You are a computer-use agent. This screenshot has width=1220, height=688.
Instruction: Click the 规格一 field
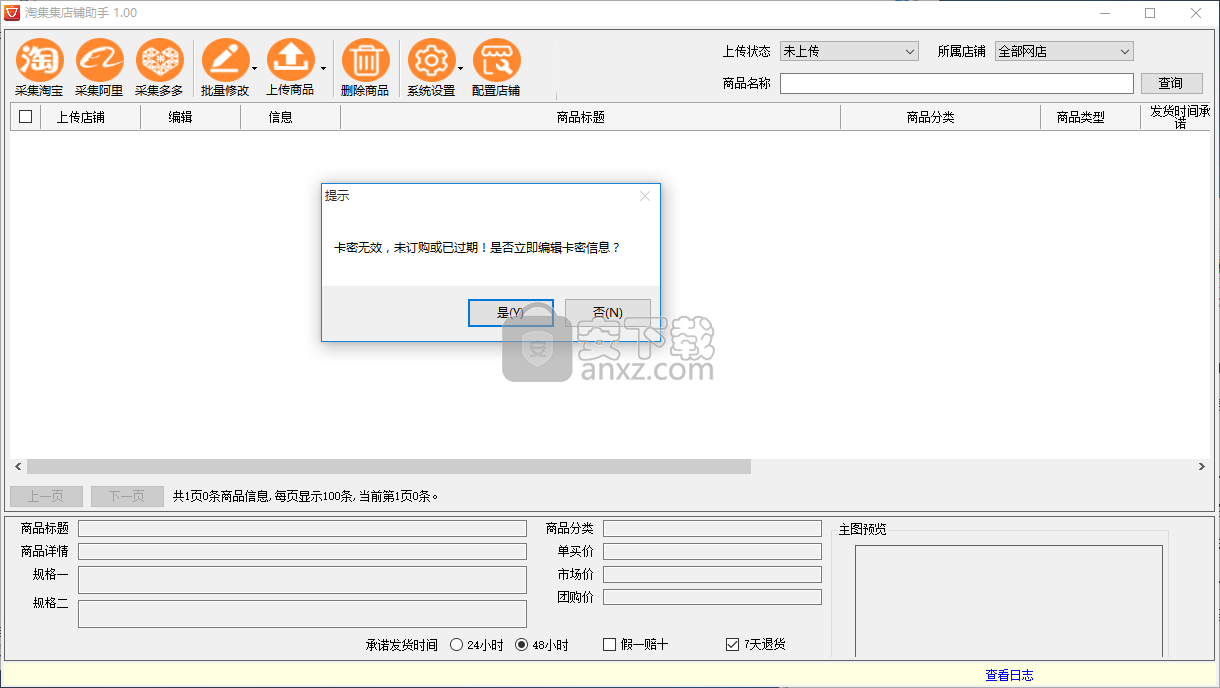[x=302, y=580]
